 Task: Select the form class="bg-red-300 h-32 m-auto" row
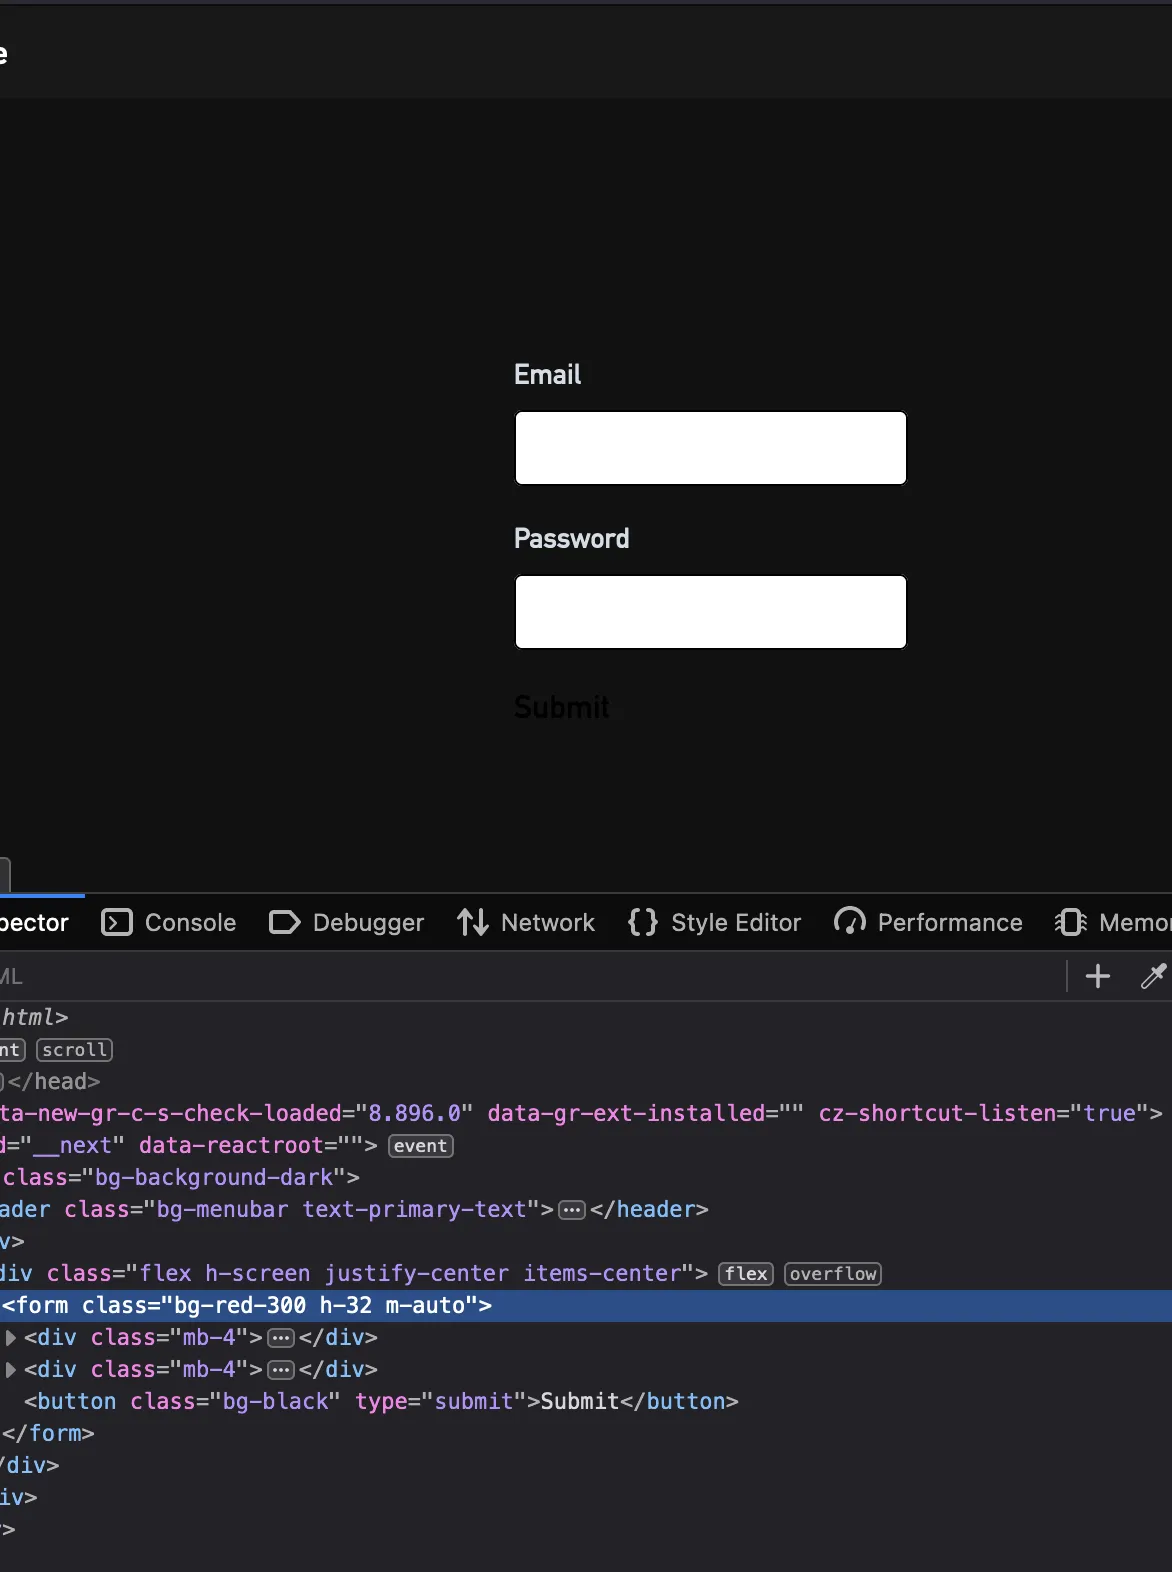coord(586,1305)
